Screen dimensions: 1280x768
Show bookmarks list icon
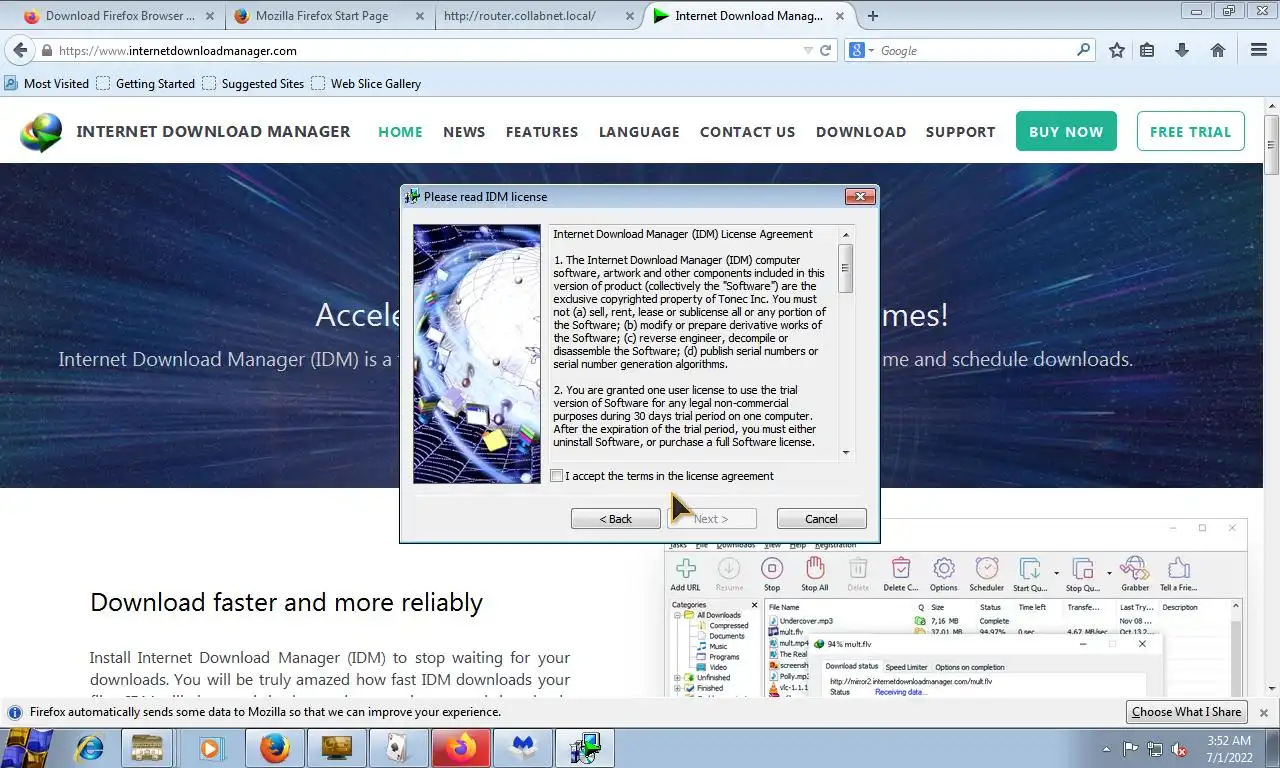tap(1147, 50)
